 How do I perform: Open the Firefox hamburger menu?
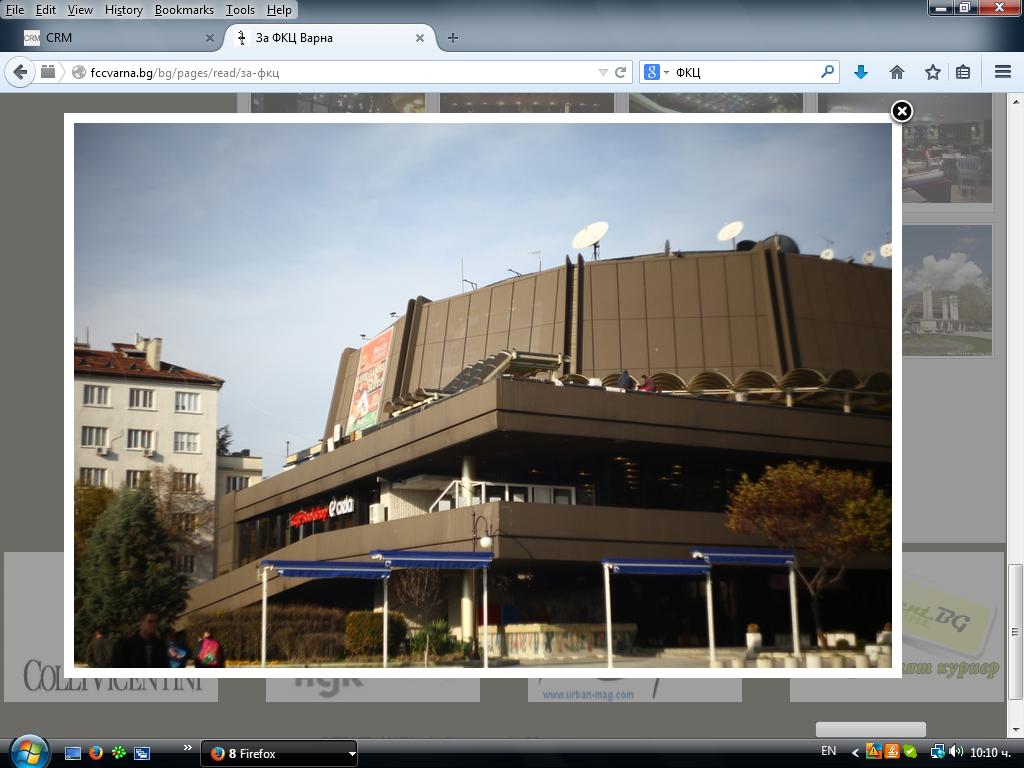point(1002,72)
